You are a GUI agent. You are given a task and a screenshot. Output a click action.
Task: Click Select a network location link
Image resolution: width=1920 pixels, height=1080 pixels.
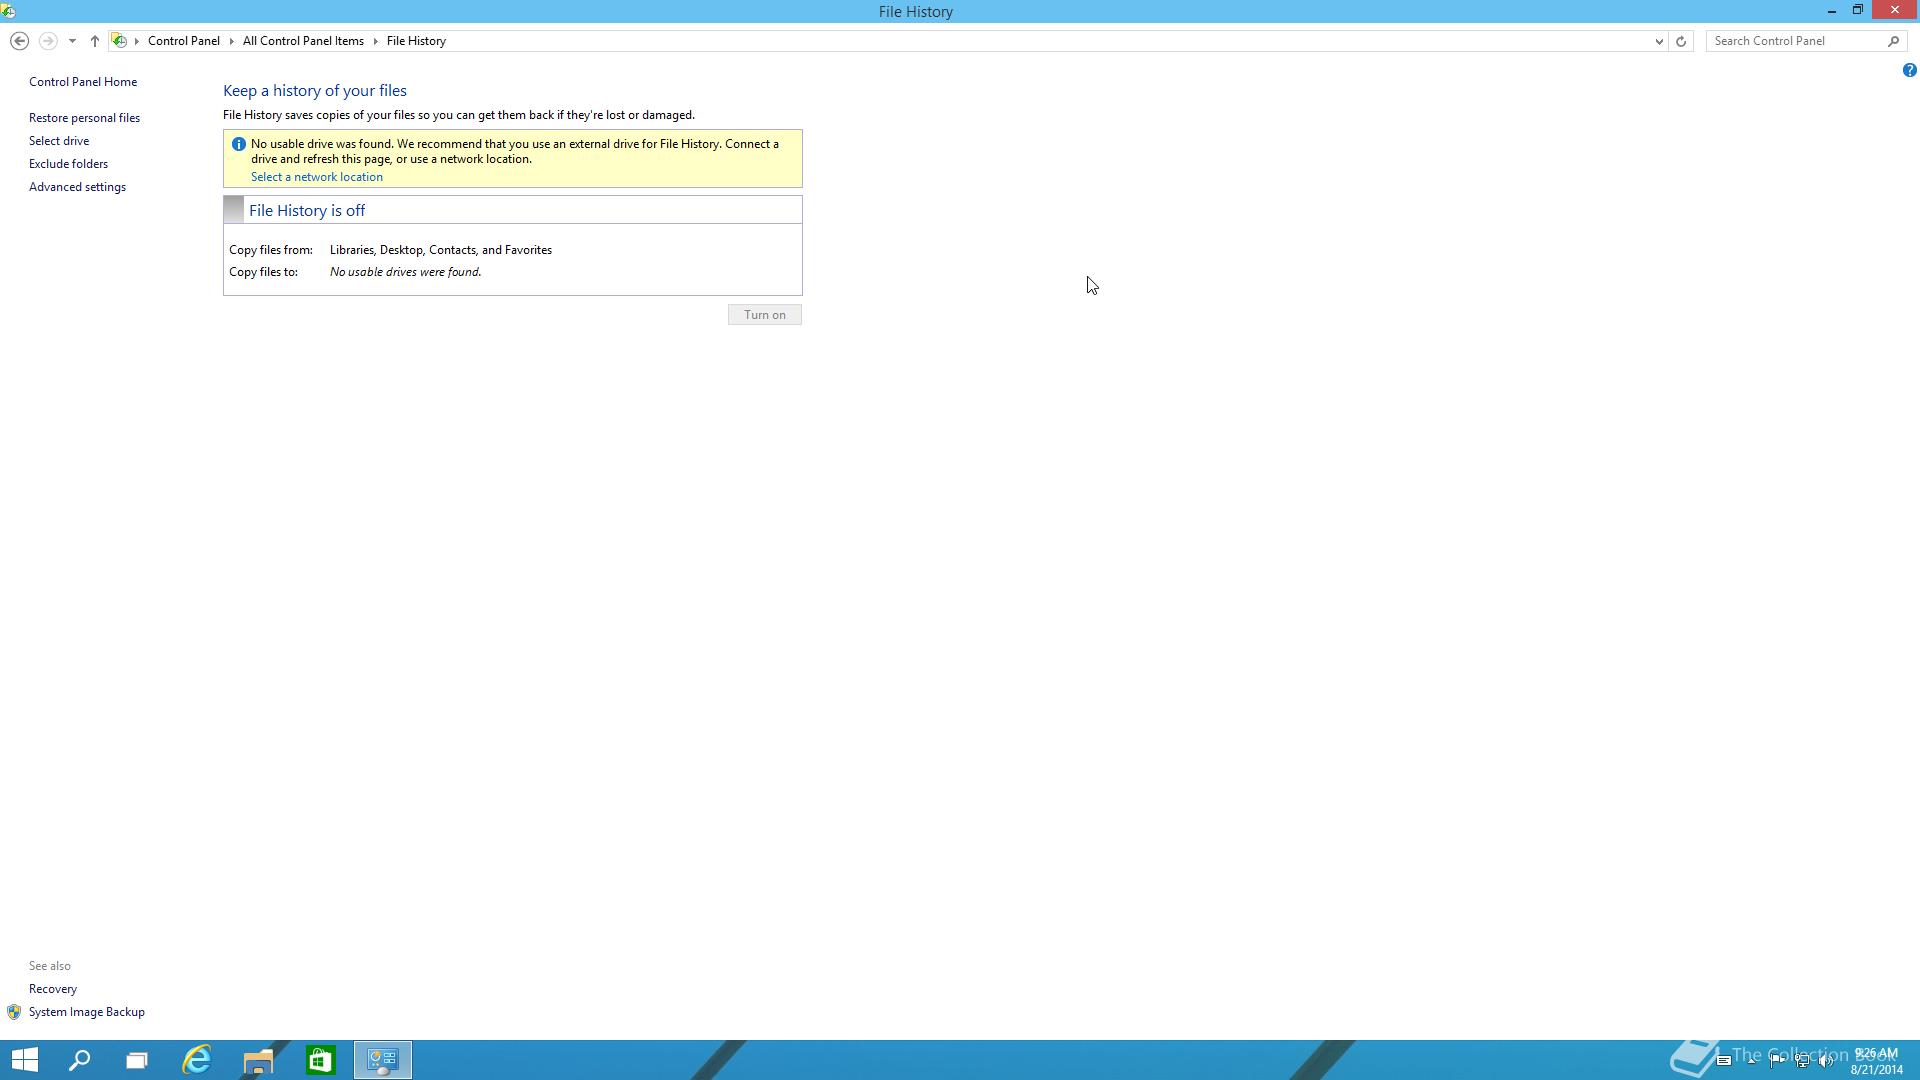(316, 177)
